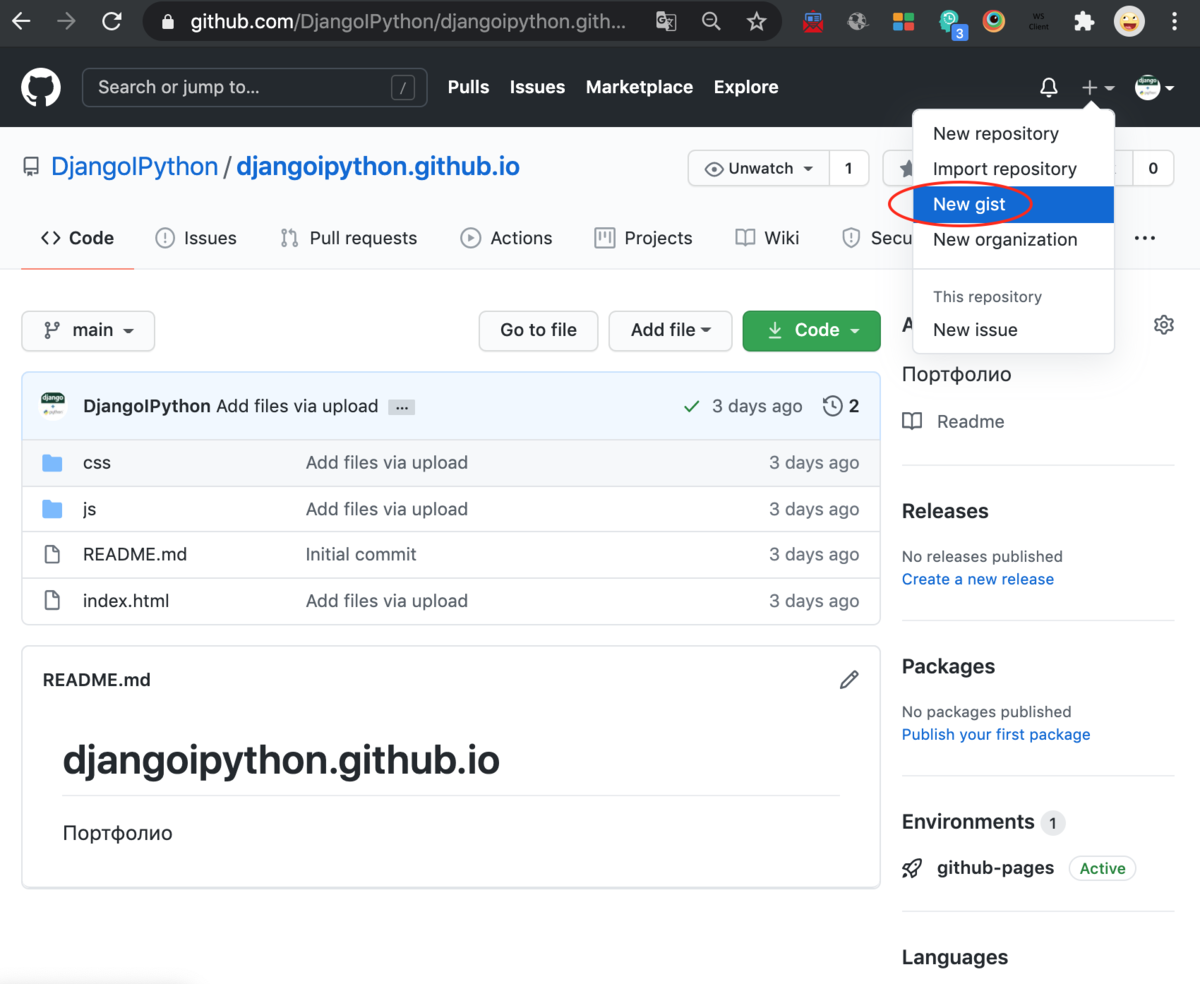Open the Chrome profile avatar
Image resolution: width=1200 pixels, height=984 pixels.
point(1130,21)
